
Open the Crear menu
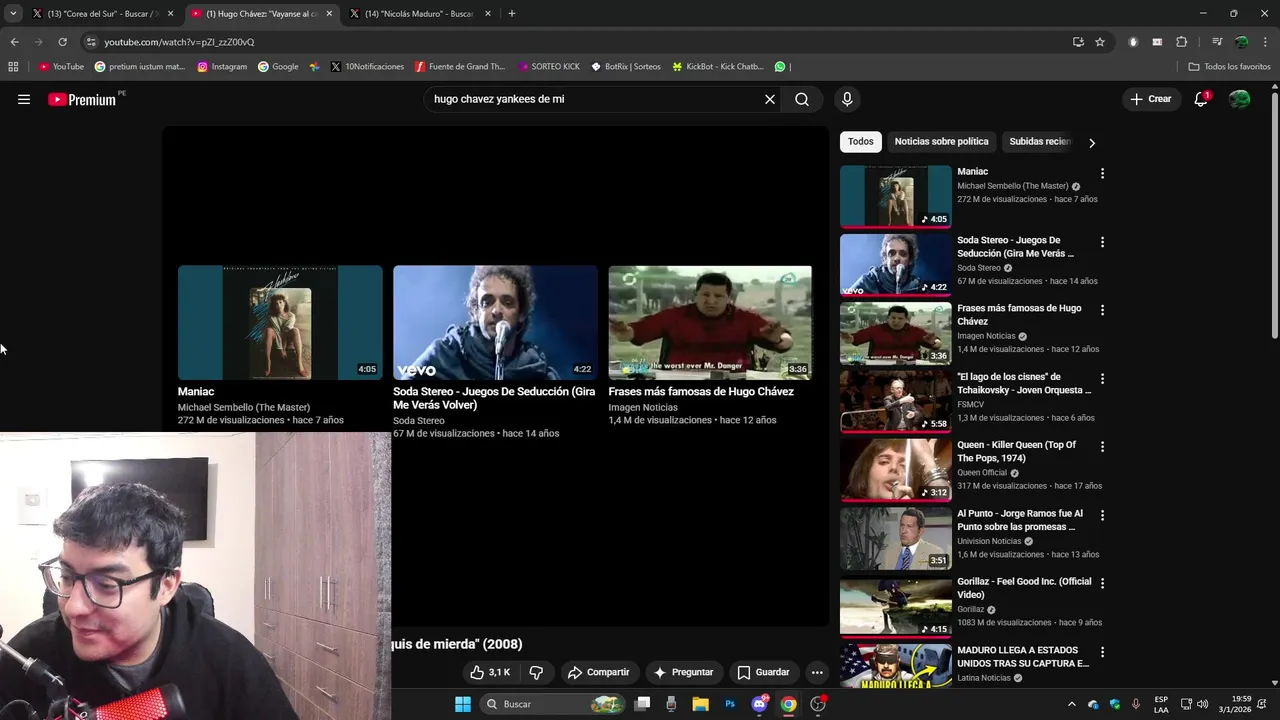tap(1150, 99)
